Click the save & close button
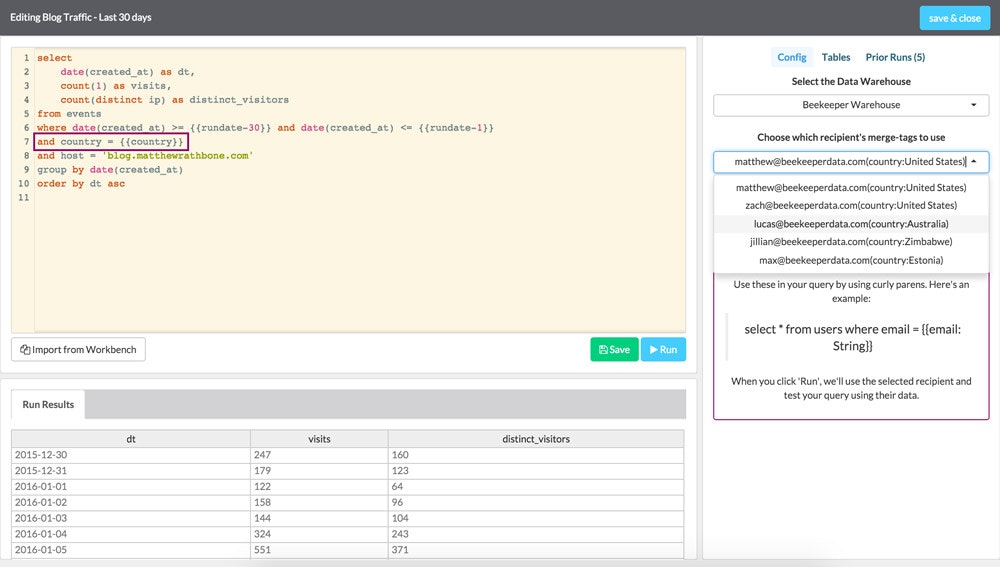The image size is (1000, 567). coord(954,18)
